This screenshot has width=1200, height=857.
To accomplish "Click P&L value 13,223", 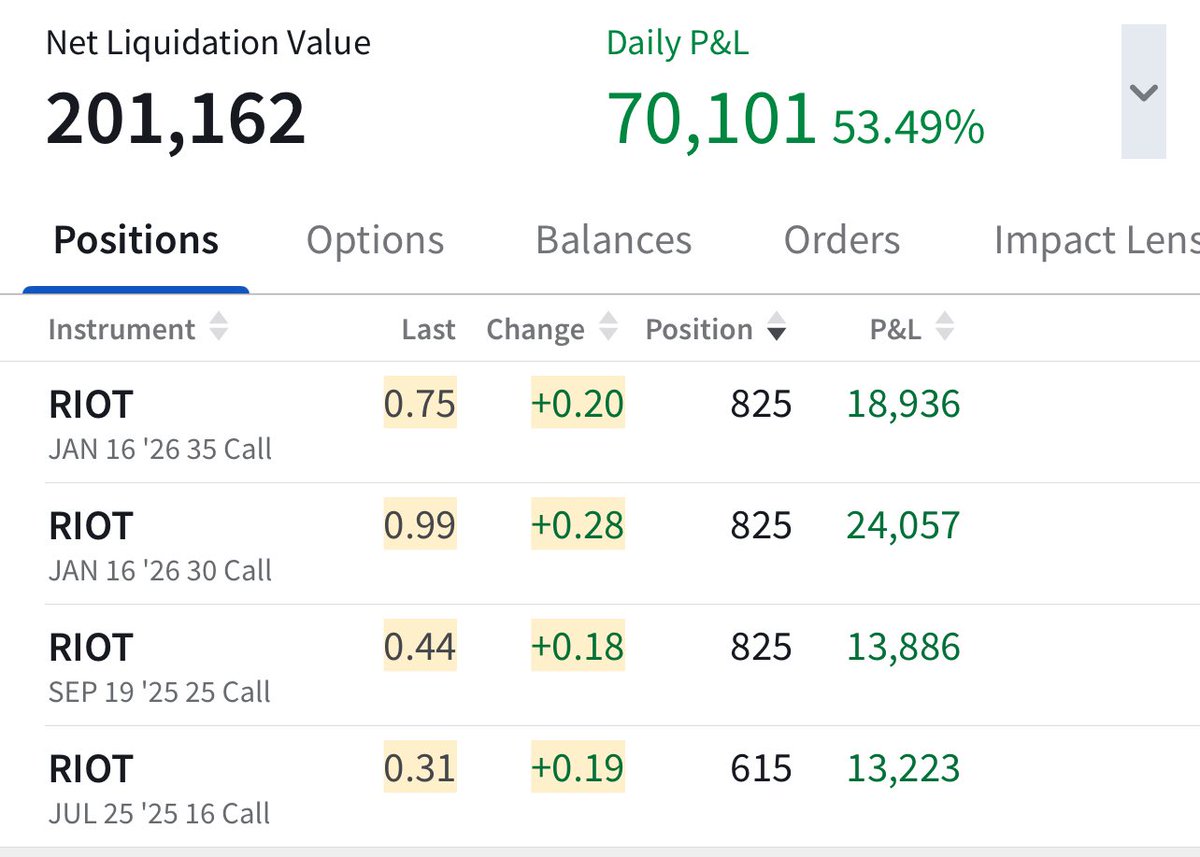I will [x=903, y=769].
